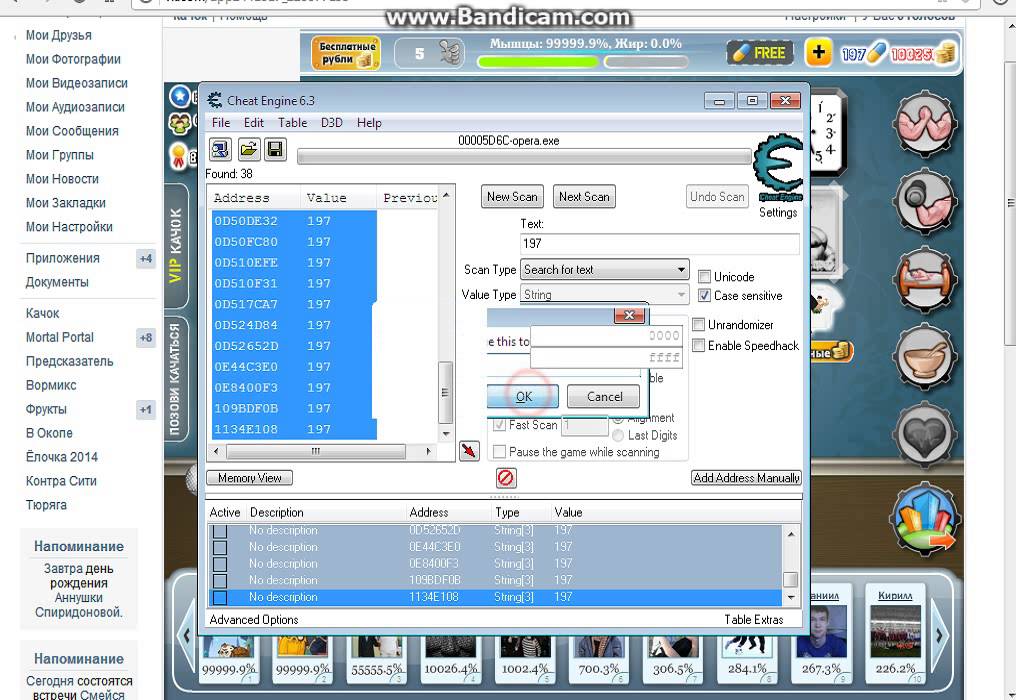The width and height of the screenshot is (1016, 700).
Task: Open Mortal Portal app link
Action: [x=60, y=337]
